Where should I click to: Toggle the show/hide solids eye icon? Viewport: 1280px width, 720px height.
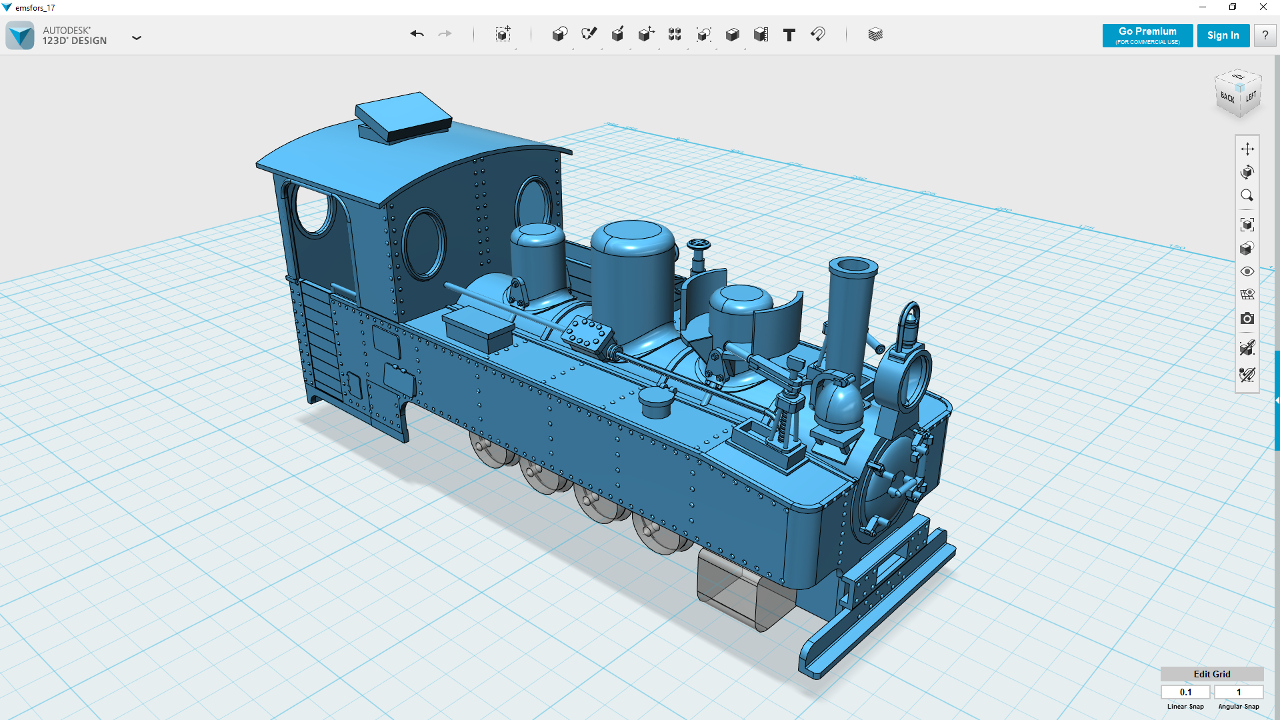(x=1247, y=271)
